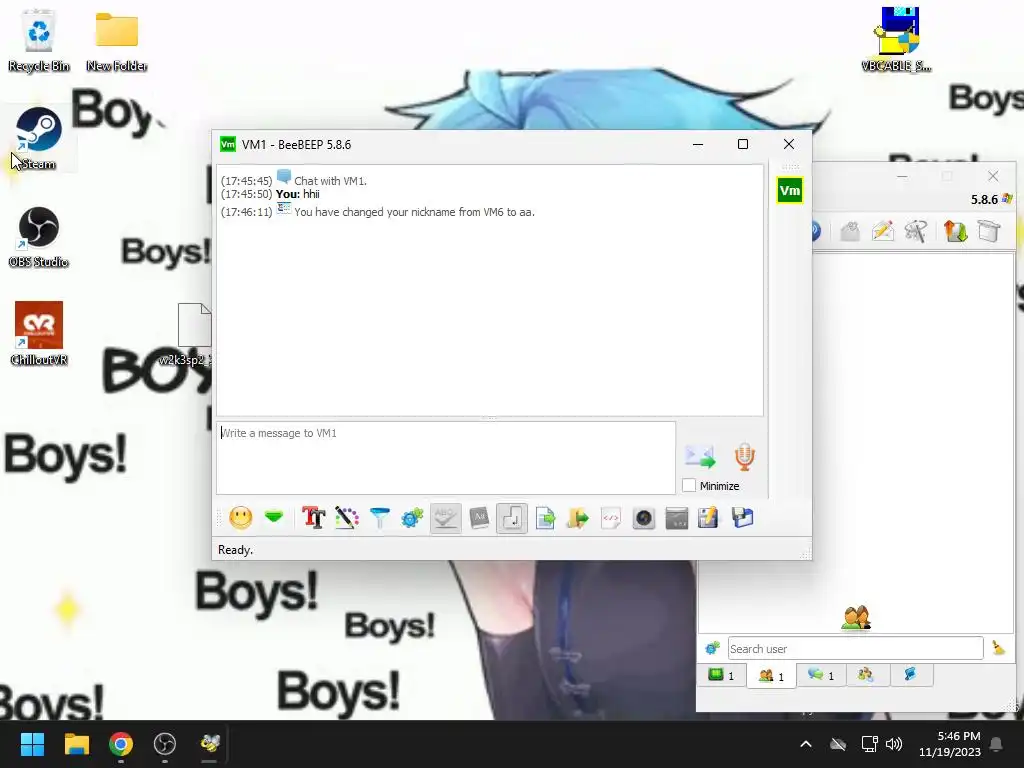Open Google Chrome from taskbar
Viewport: 1024px width, 768px height.
click(121, 744)
